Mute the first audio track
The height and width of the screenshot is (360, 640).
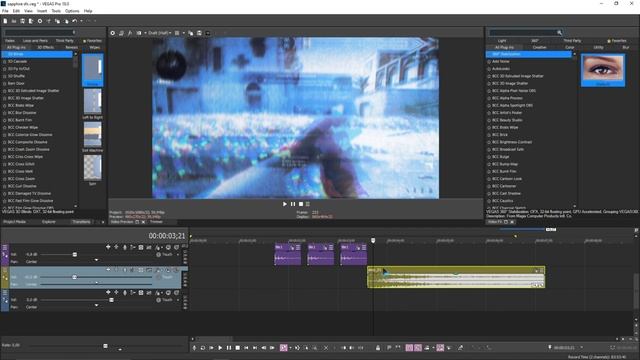168,247
